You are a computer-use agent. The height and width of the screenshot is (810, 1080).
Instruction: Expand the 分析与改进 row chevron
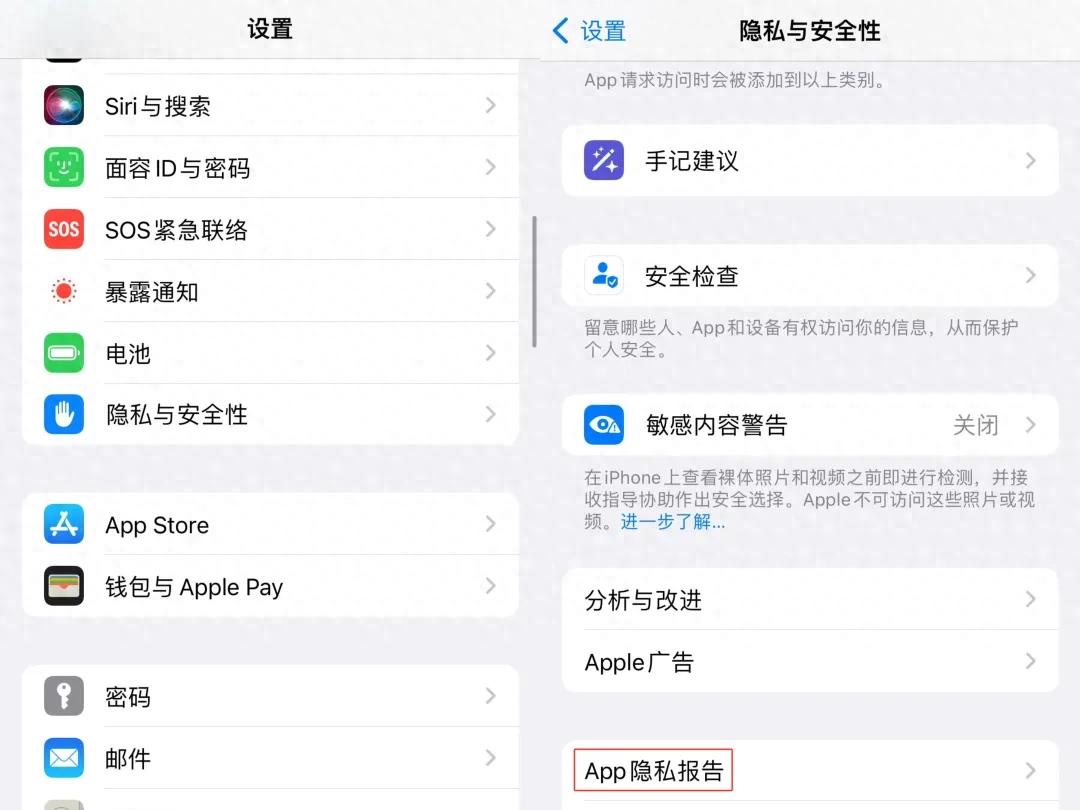click(1030, 599)
